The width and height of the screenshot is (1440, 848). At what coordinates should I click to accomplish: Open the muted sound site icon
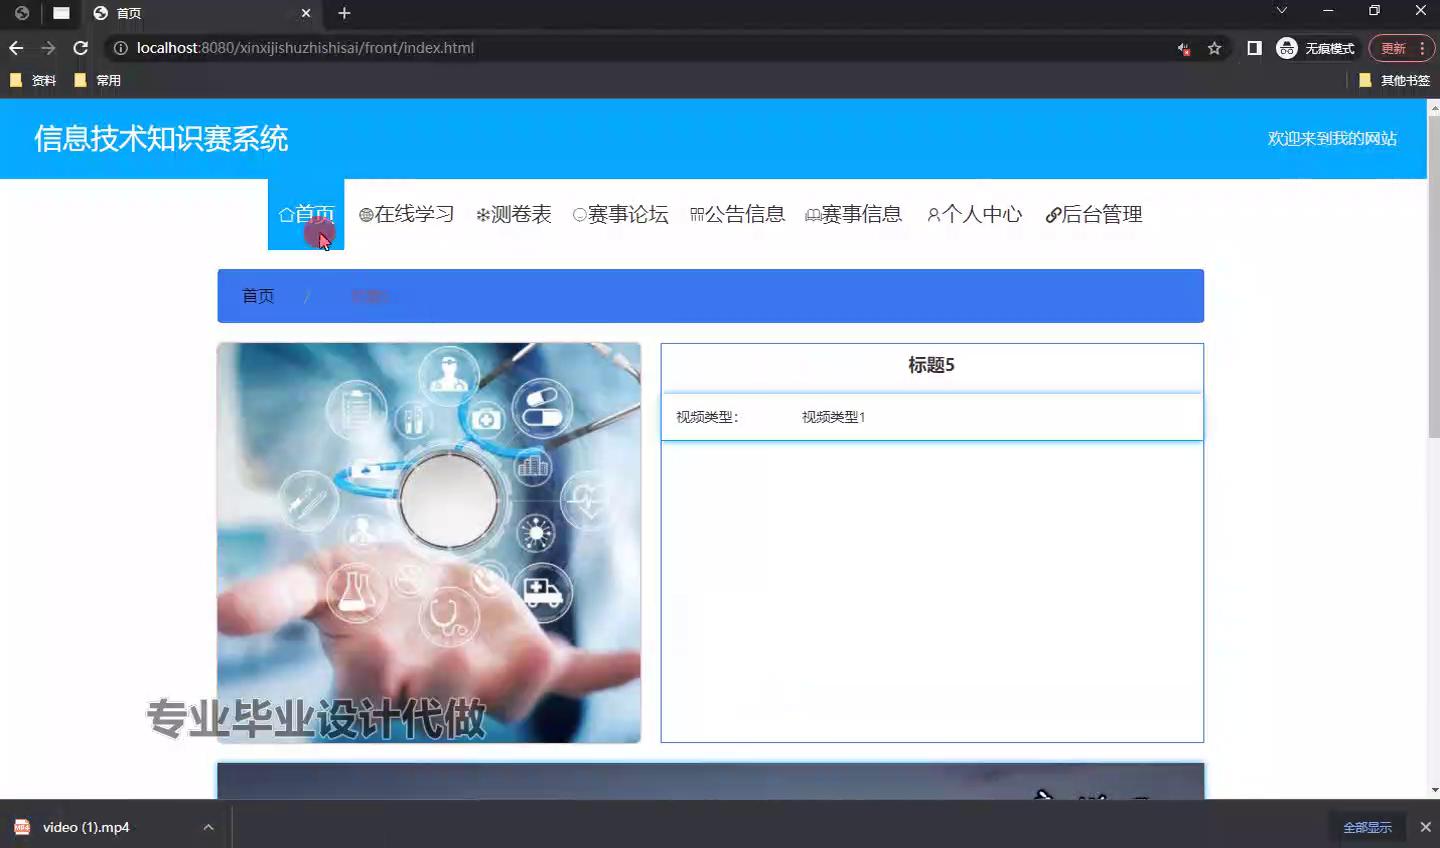pos(1184,48)
